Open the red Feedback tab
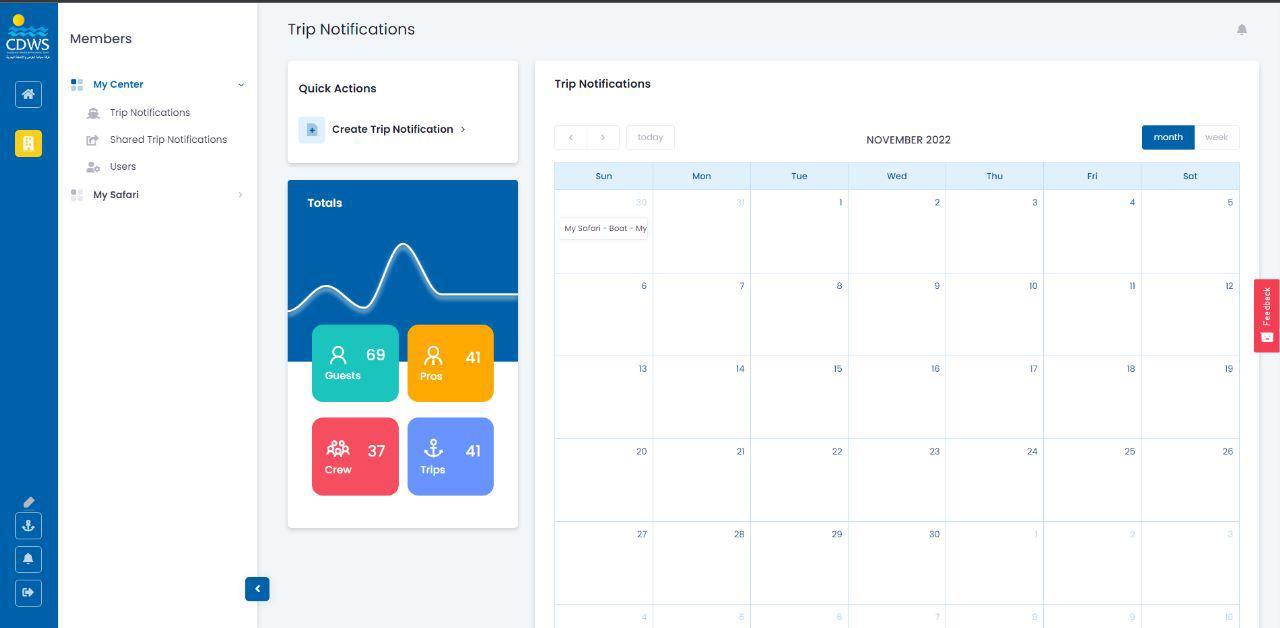1280x628 pixels. (x=1266, y=315)
